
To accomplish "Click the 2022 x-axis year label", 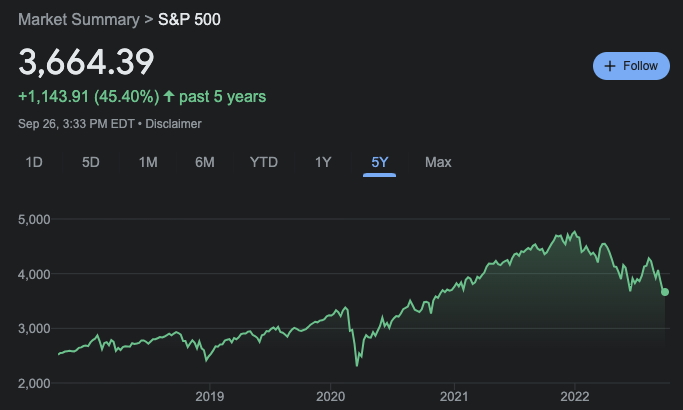I will click(x=576, y=397).
